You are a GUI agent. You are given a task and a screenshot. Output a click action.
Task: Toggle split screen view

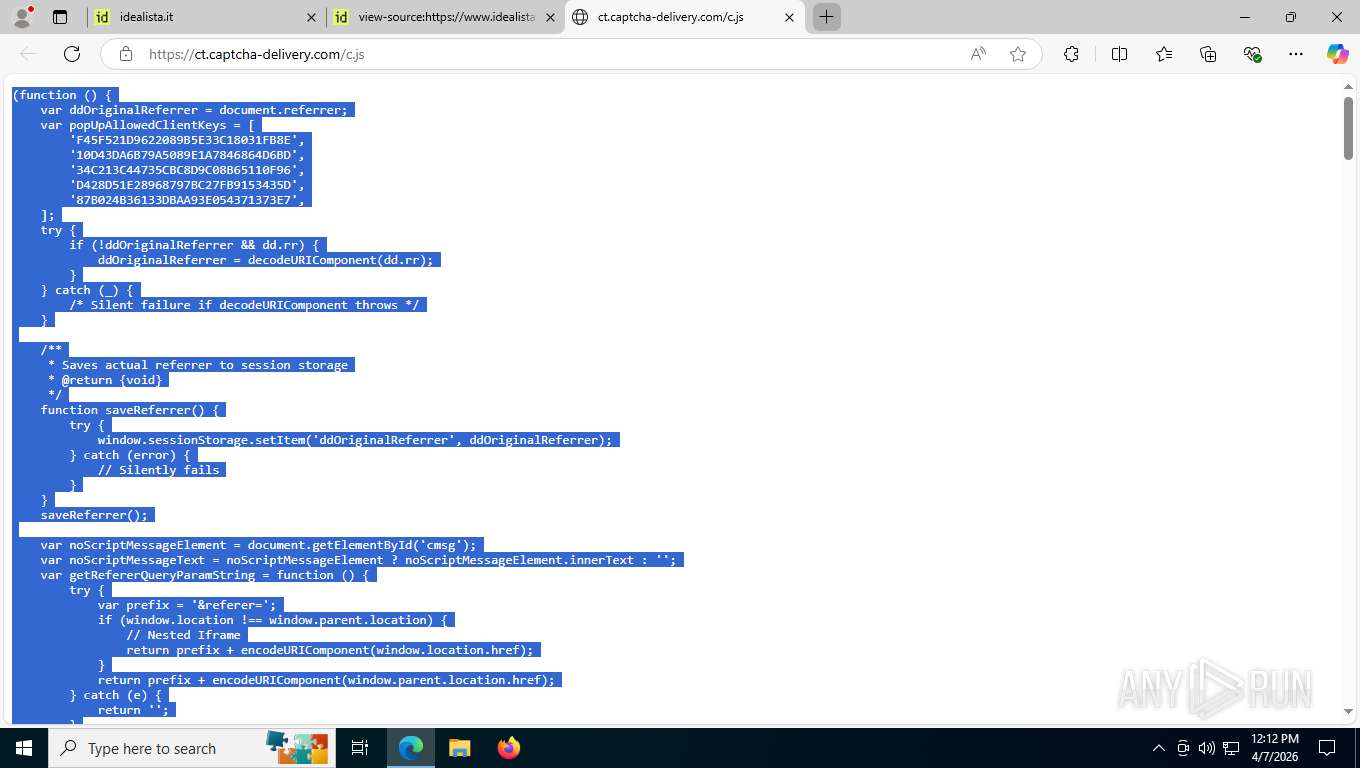[x=1119, y=54]
